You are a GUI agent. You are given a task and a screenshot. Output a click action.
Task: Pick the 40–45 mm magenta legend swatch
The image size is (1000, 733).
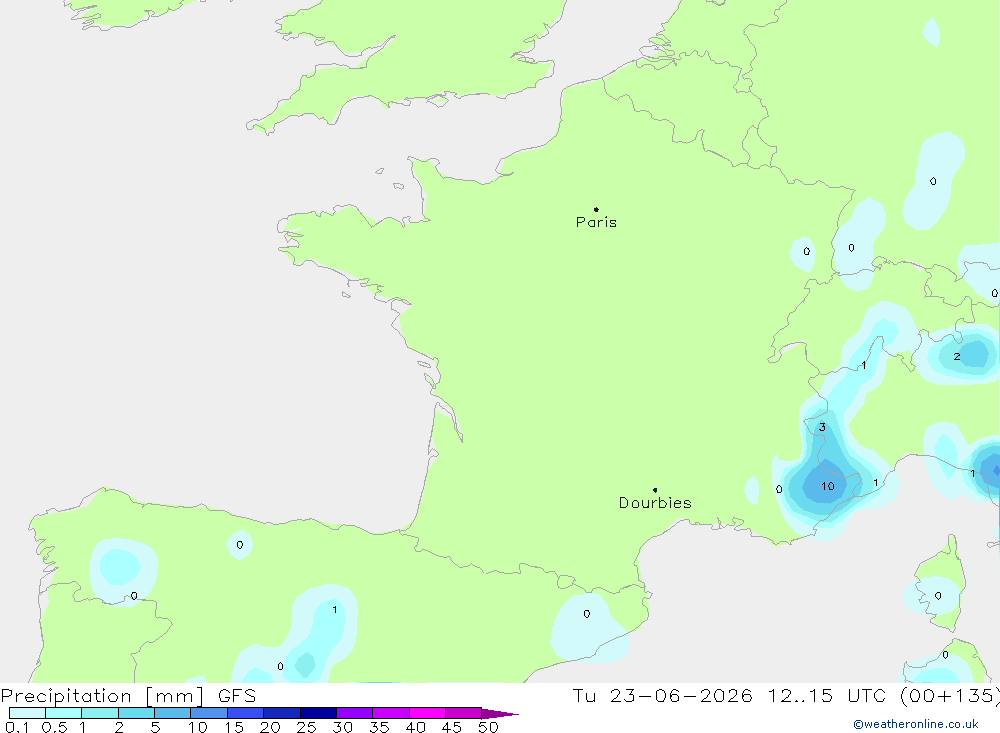(427, 713)
